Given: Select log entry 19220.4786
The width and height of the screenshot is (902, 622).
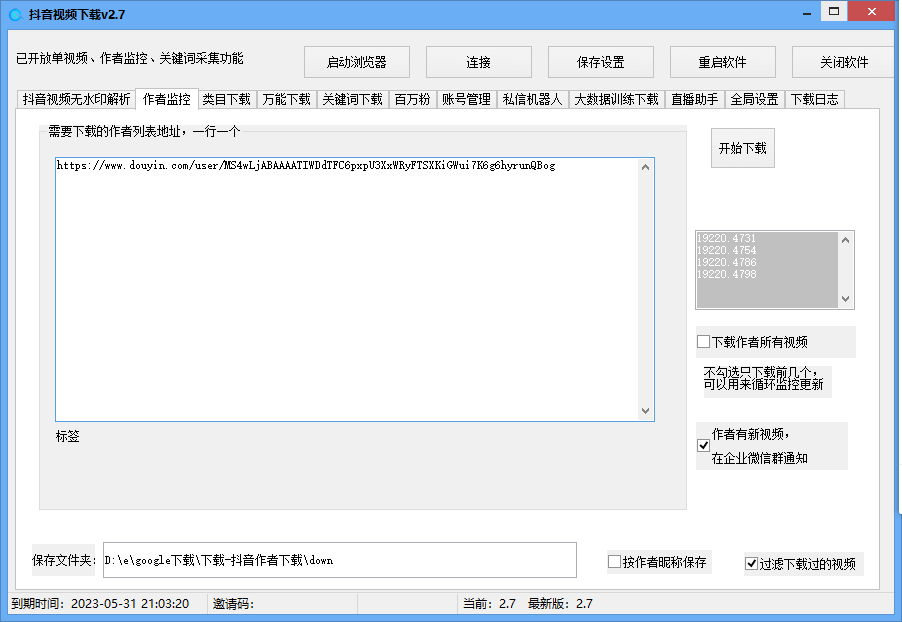Looking at the screenshot, I should coord(727,262).
